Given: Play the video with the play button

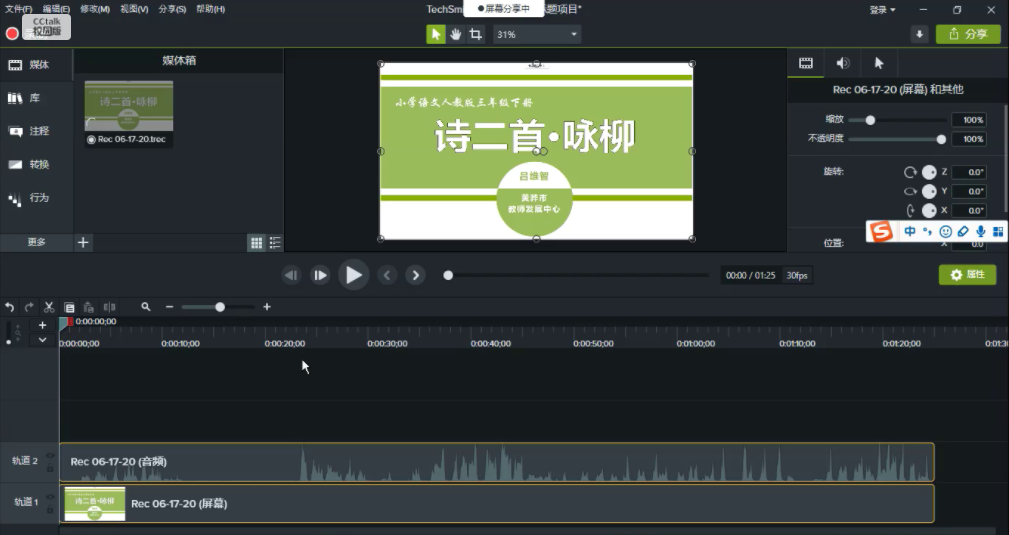Looking at the screenshot, I should coord(353,275).
